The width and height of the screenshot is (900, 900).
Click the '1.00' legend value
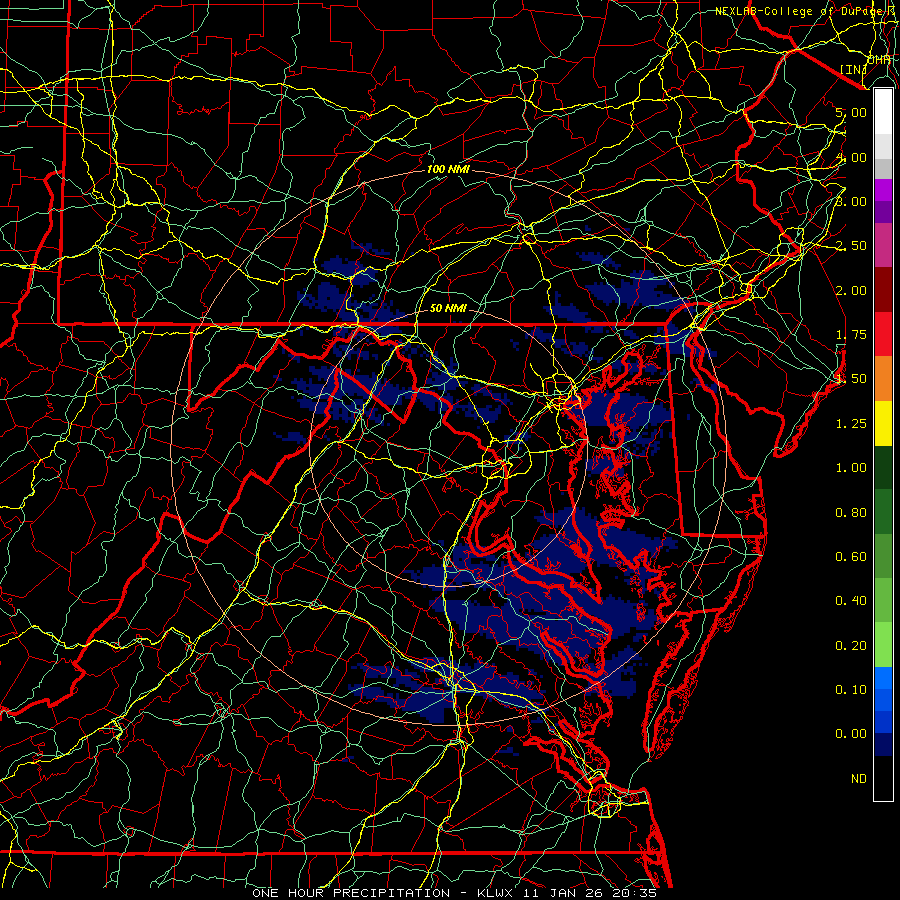pyautogui.click(x=851, y=468)
